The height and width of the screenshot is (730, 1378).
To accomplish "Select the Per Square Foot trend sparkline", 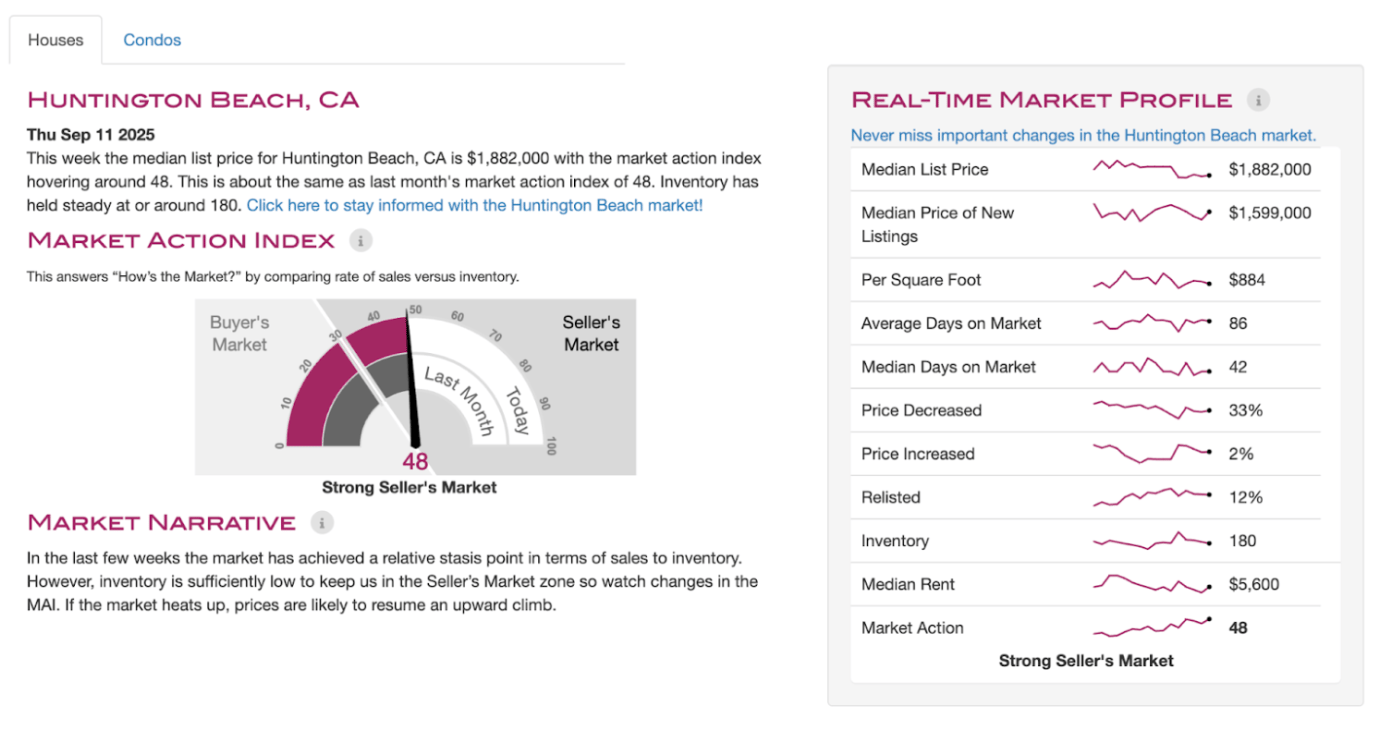I will [1152, 280].
